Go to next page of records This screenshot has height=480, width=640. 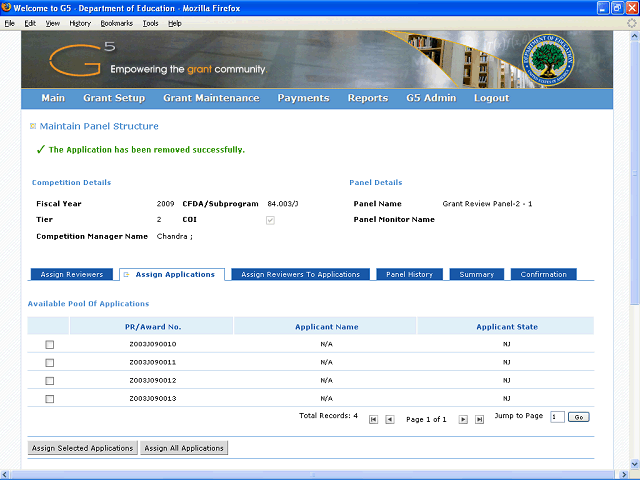point(463,420)
